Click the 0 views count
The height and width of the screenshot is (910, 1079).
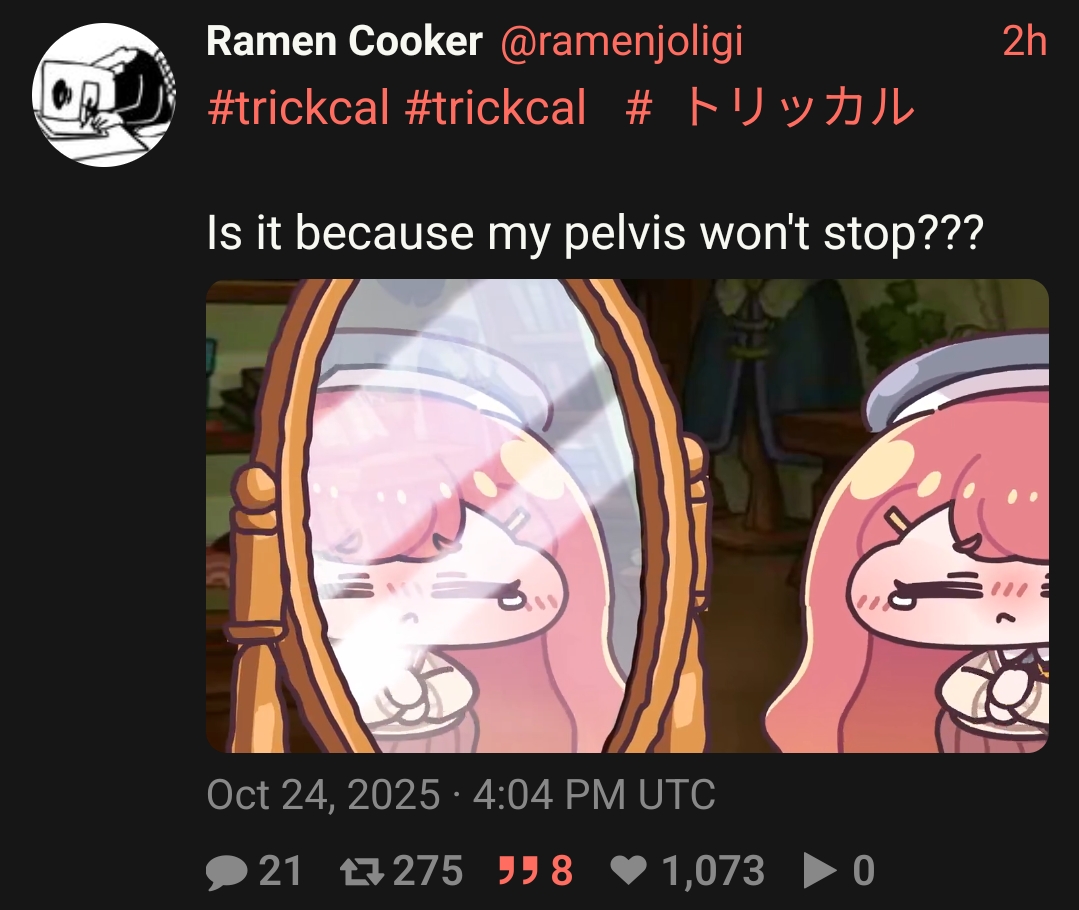[x=864, y=871]
